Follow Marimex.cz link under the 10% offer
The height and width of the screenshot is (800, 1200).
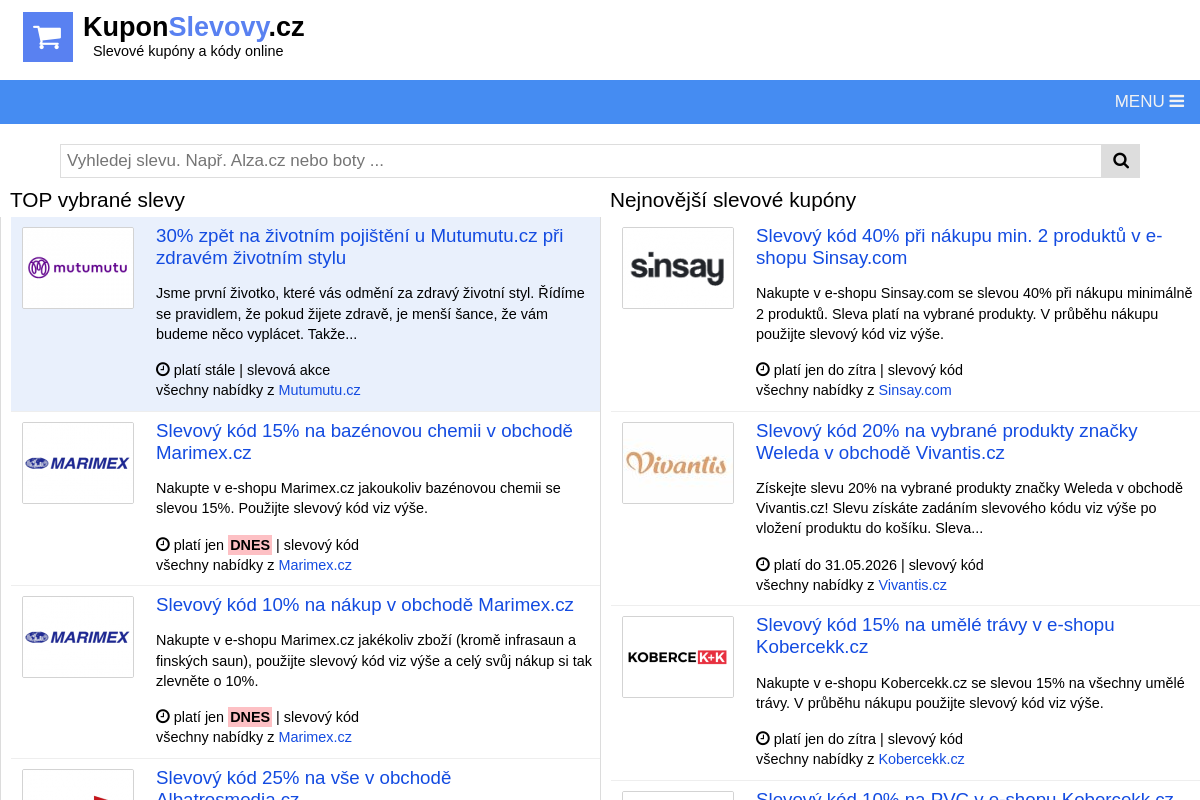tap(315, 737)
